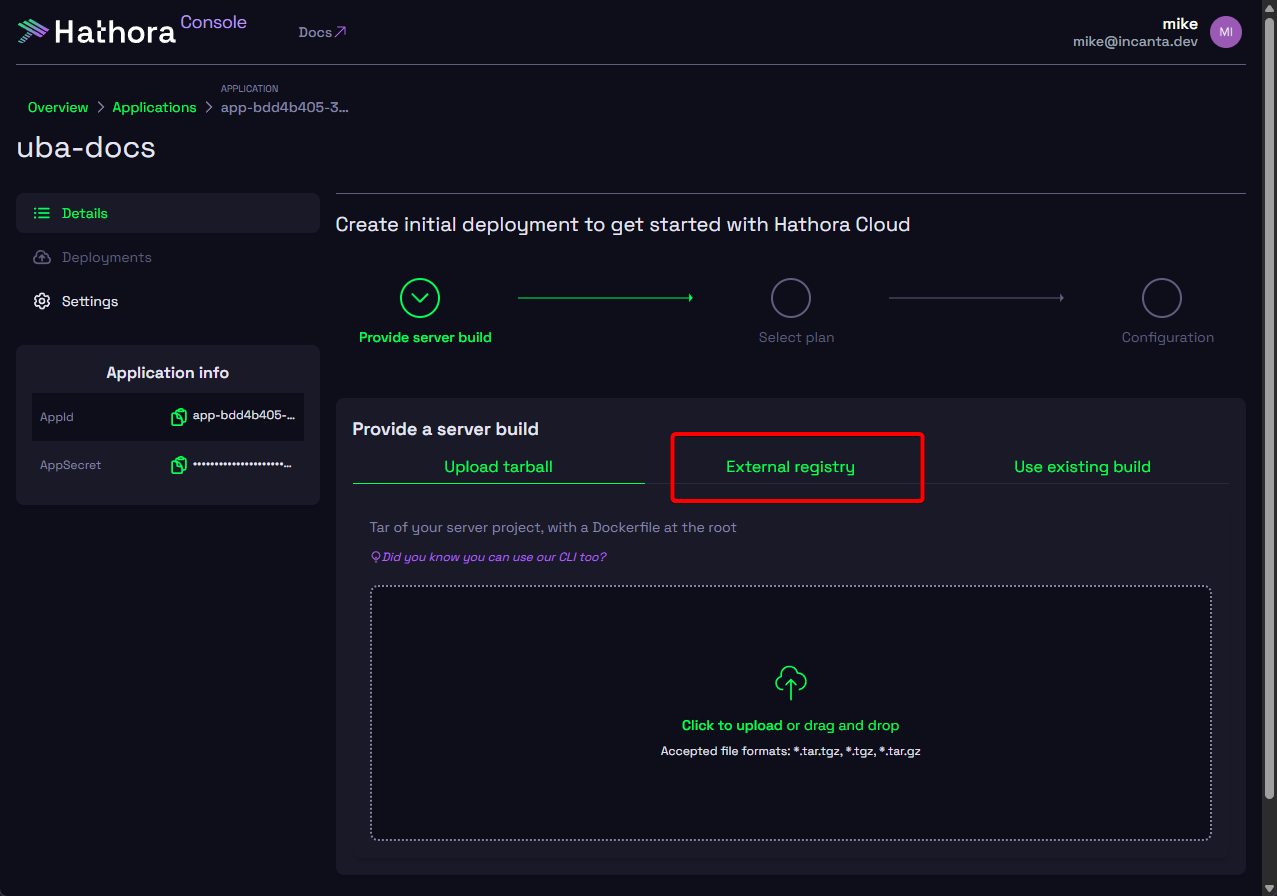Screen dimensions: 1277x896
Task: Click the cloud upload icon in dropzone
Action: (x=791, y=682)
